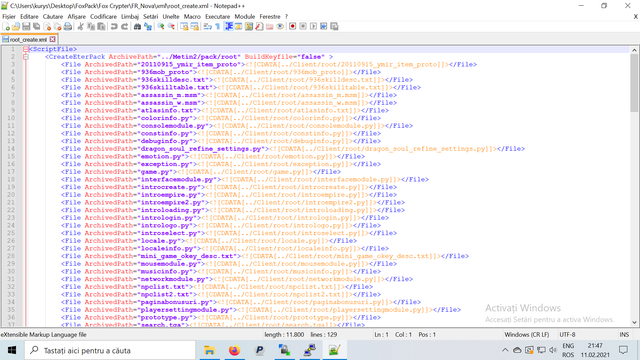Viewport: 640px width, 360px height.
Task: Click the Close document toolbar icon
Action: coord(47,27)
